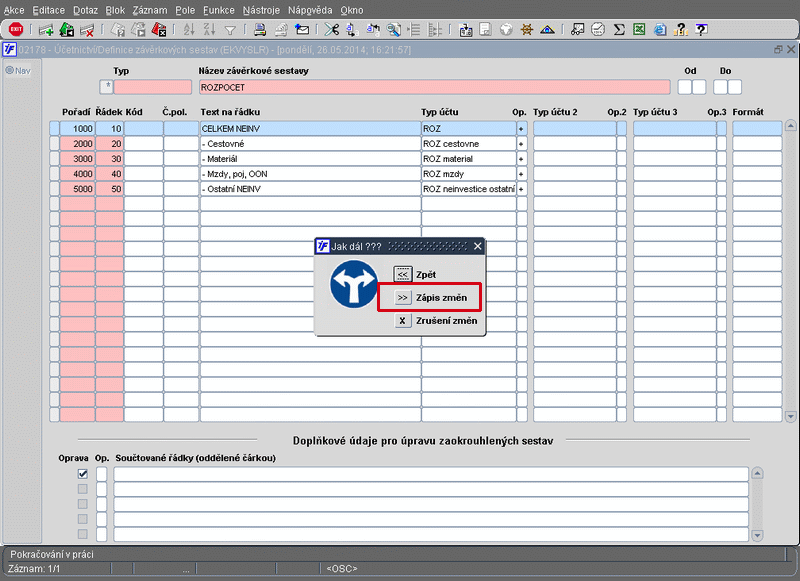
Task: Click the Internet Explorer browser icon
Action: [660, 30]
